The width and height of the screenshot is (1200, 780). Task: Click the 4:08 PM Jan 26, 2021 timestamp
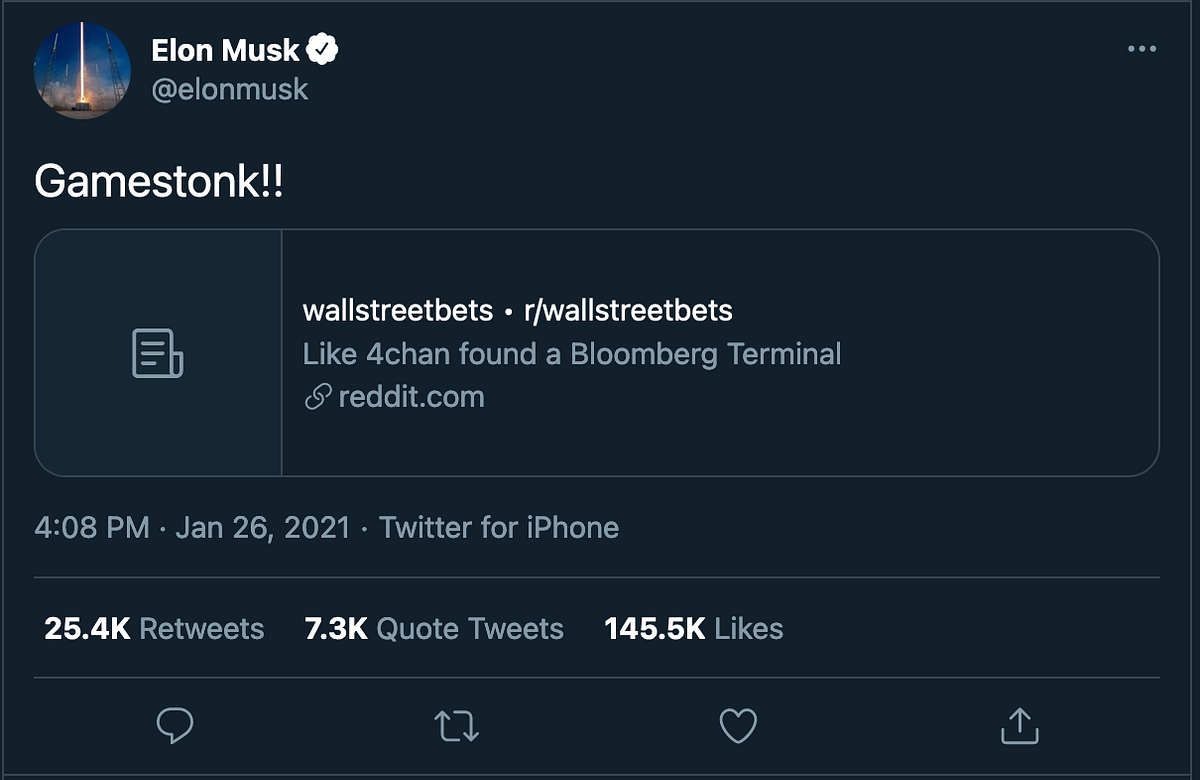192,527
